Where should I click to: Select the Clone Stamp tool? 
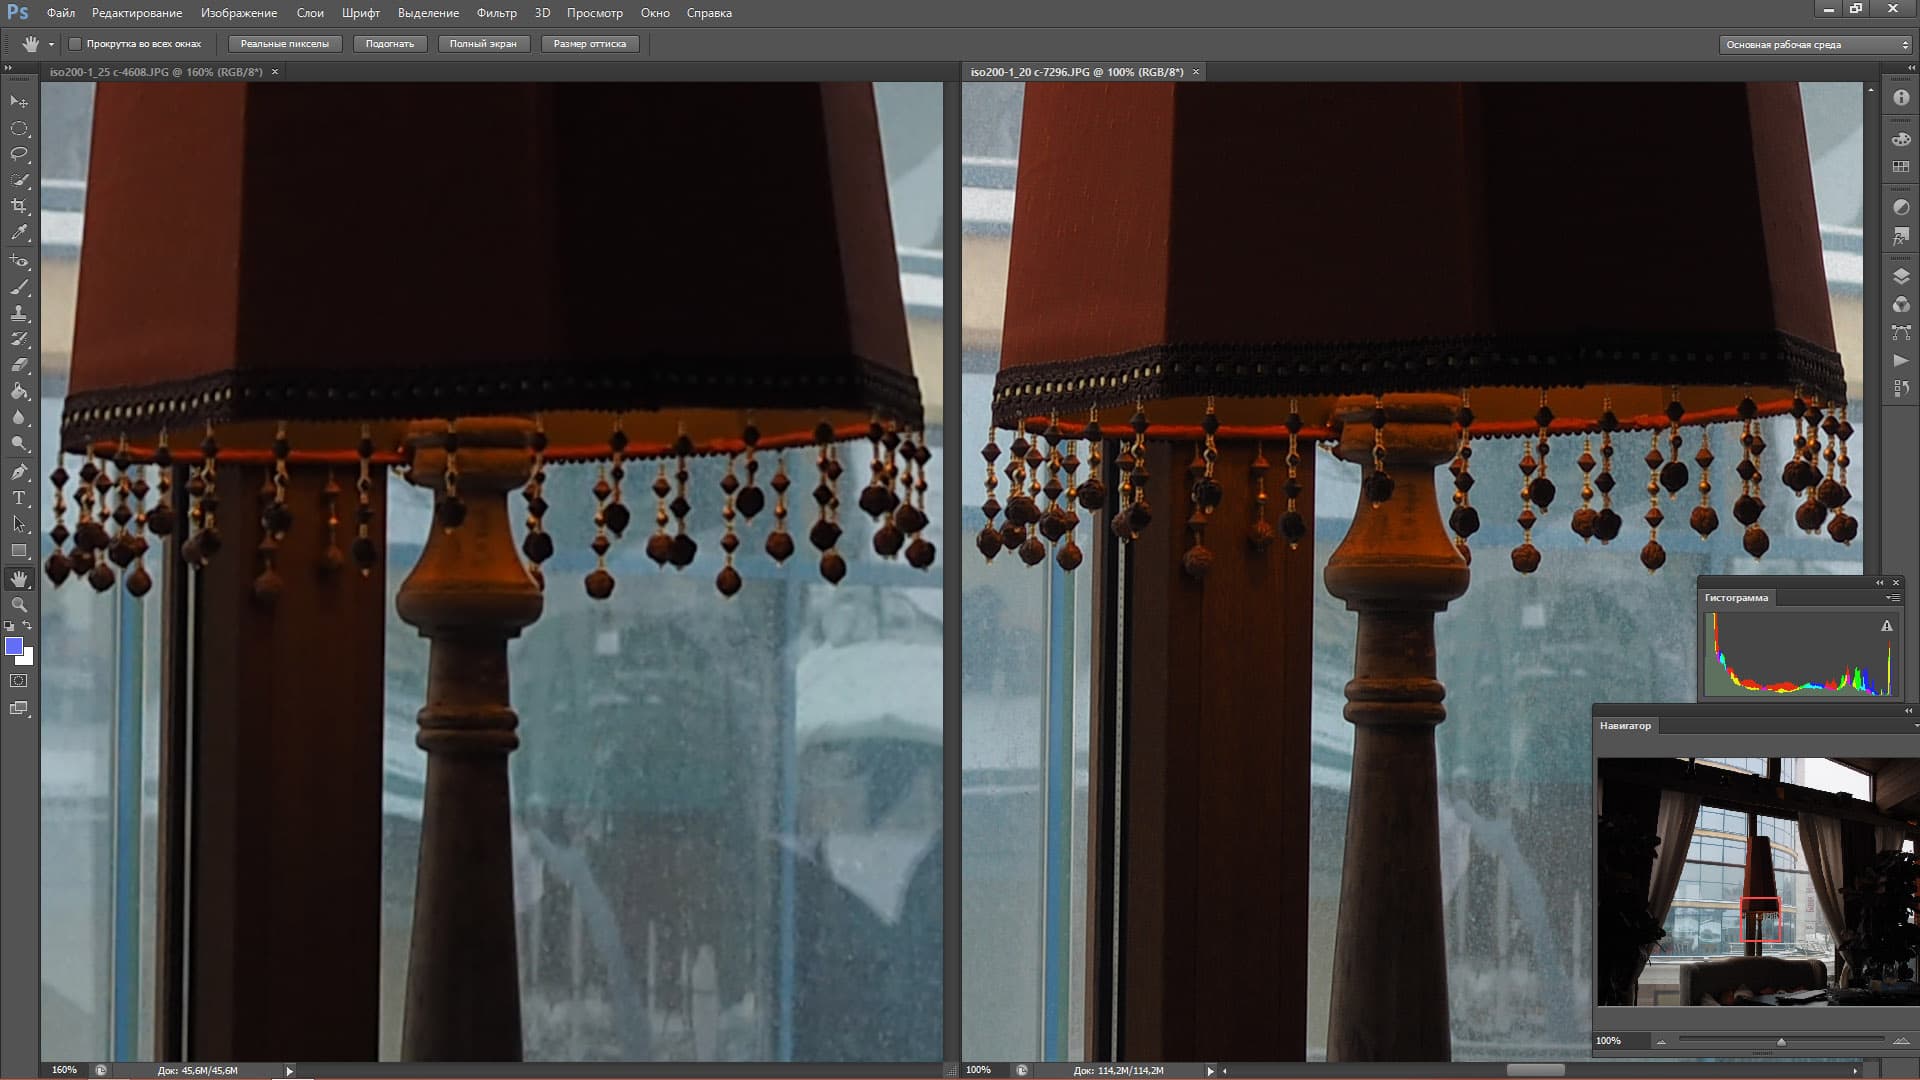coord(19,313)
